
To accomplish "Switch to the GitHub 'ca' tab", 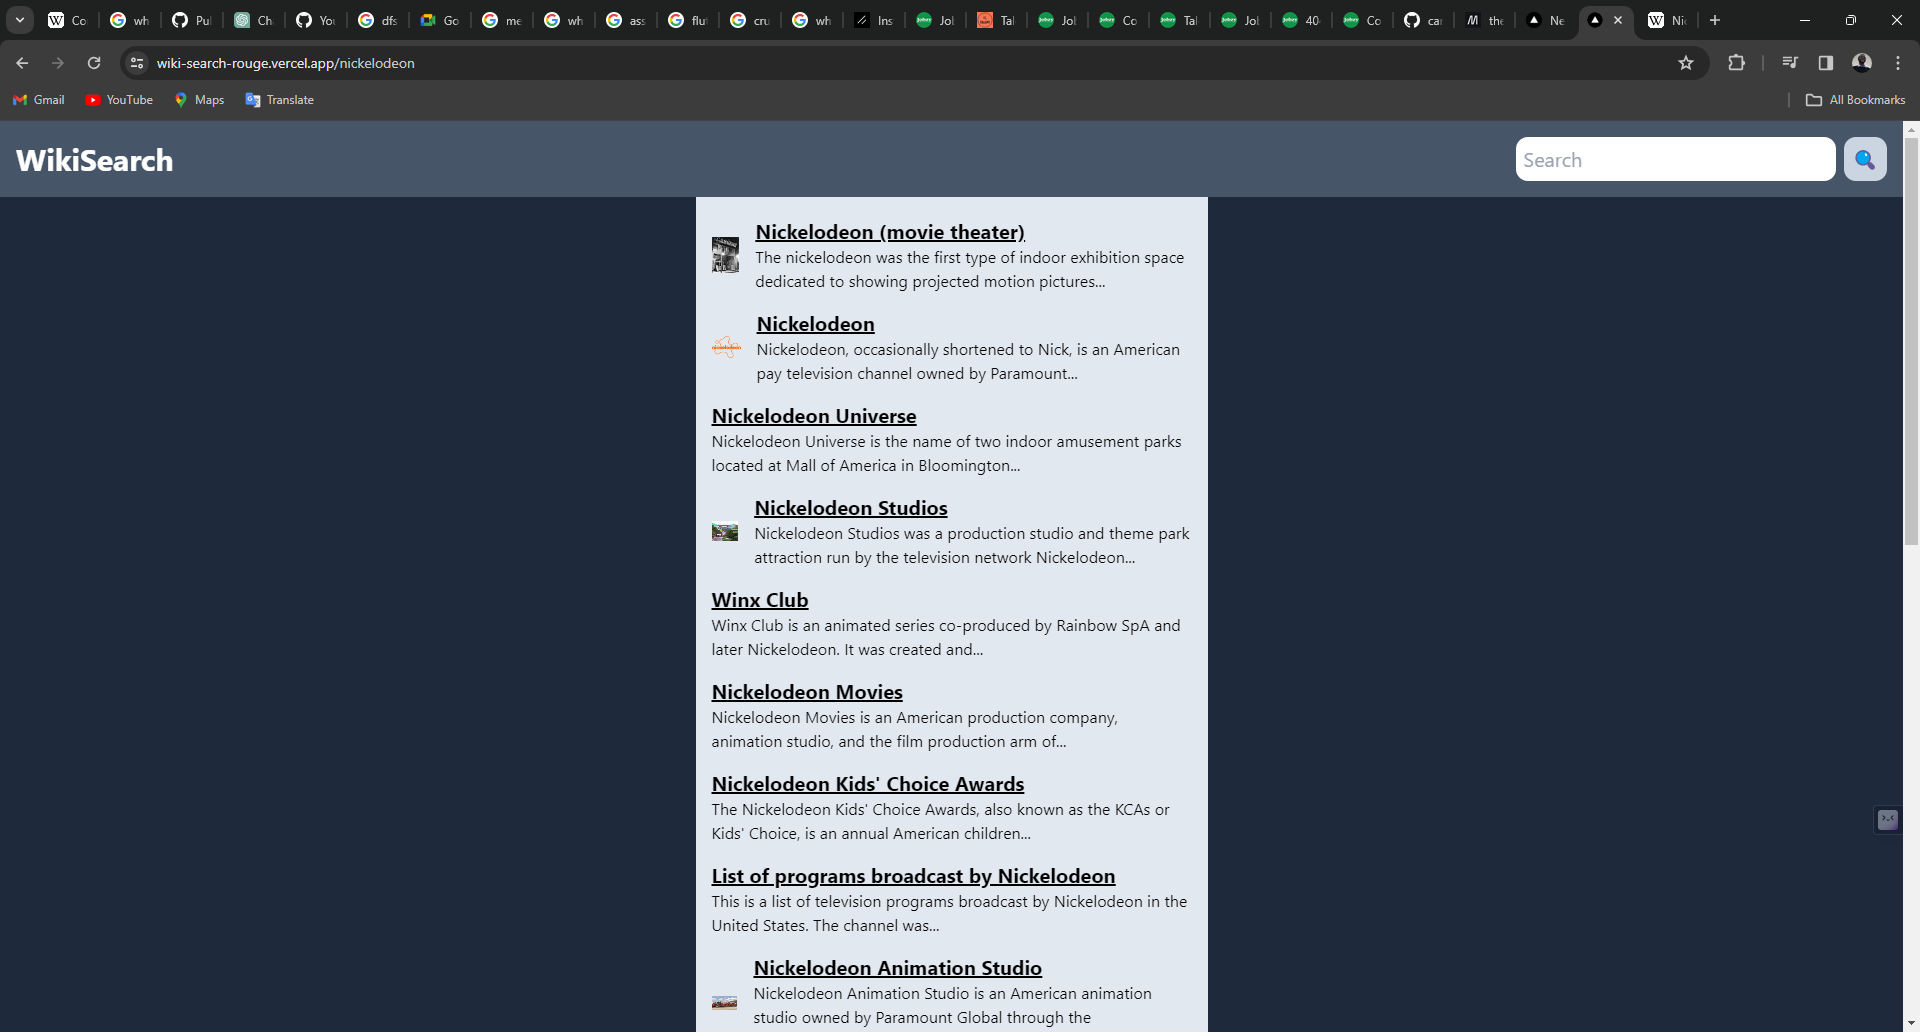I will click(x=1423, y=20).
